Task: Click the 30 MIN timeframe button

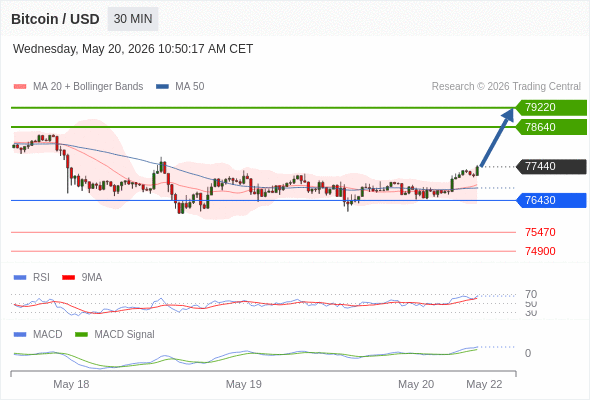Action: [x=133, y=19]
